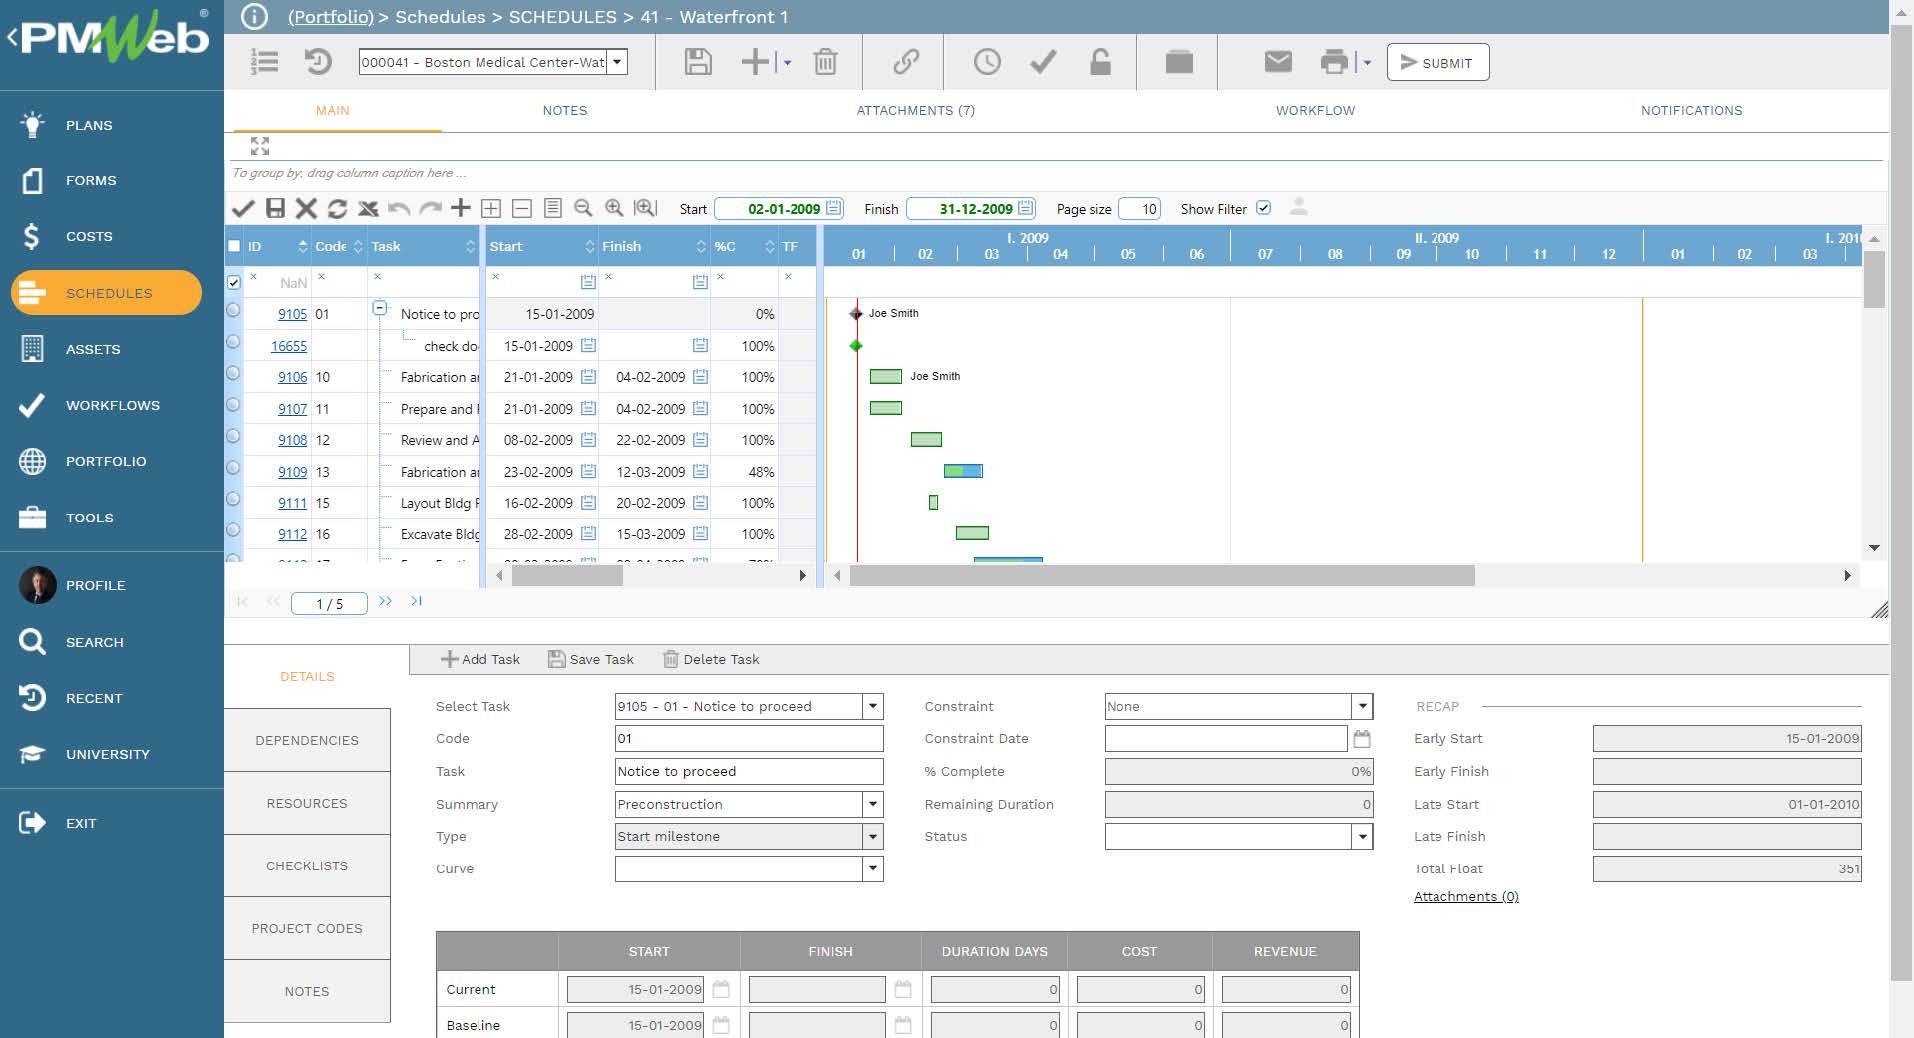
Task: Click the email envelope icon
Action: click(x=1278, y=62)
